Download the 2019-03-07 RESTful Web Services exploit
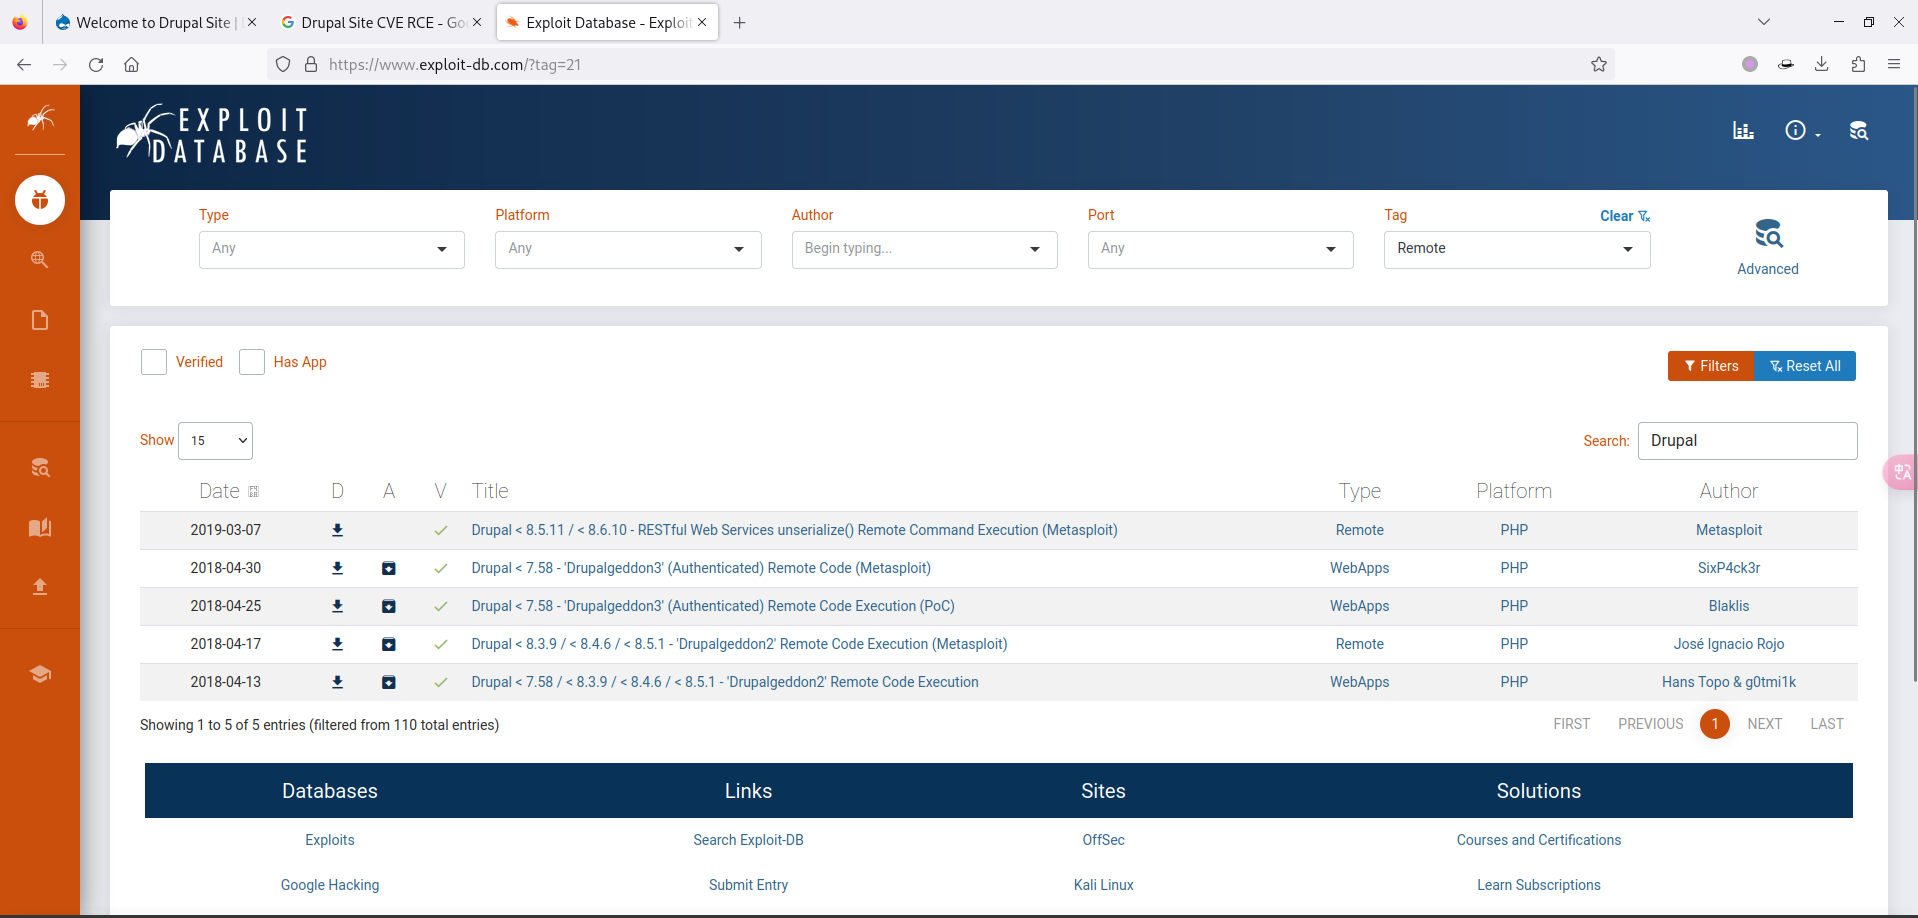The height and width of the screenshot is (918, 1918). coord(338,531)
